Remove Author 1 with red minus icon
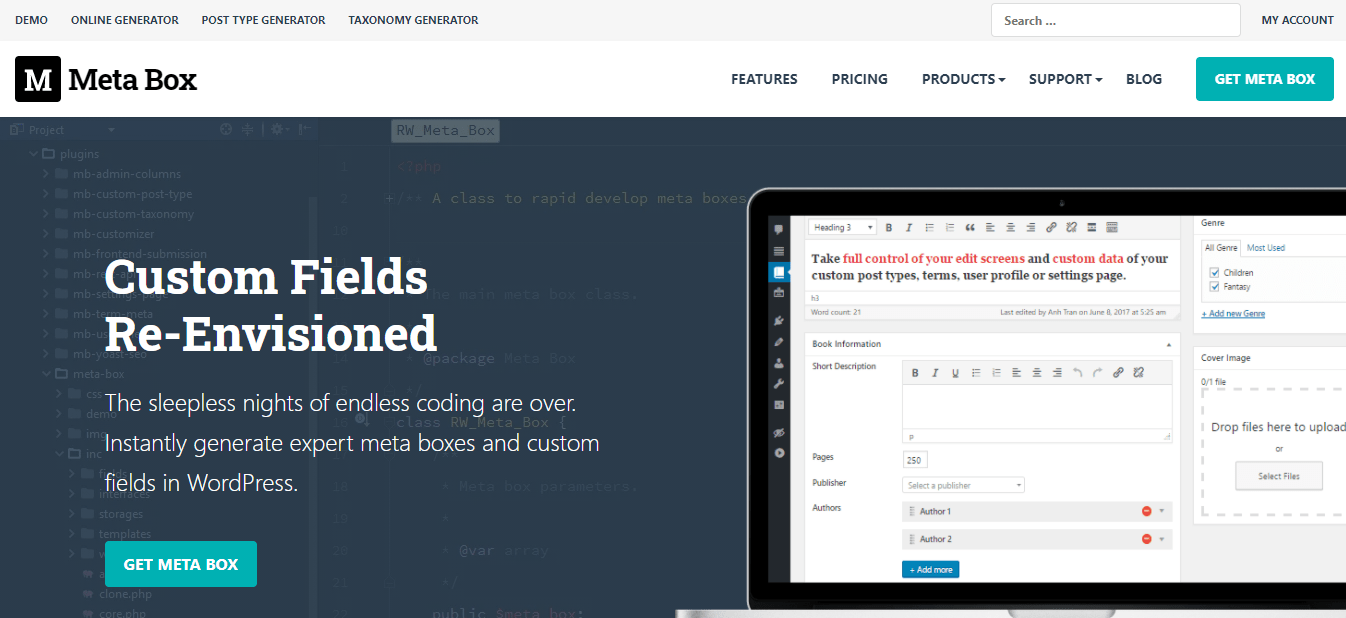This screenshot has height=618, width=1346. click(x=1146, y=511)
